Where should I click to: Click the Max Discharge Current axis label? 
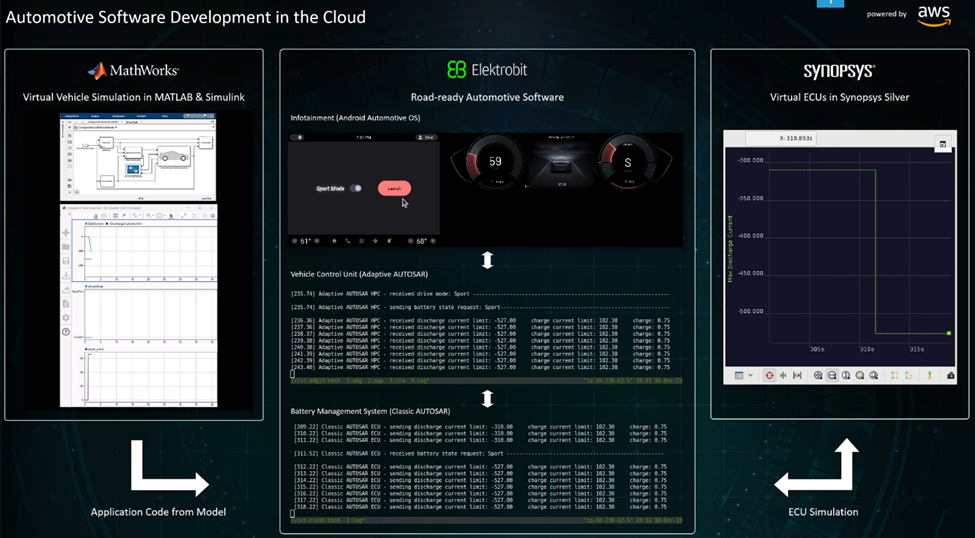pyautogui.click(x=730, y=249)
